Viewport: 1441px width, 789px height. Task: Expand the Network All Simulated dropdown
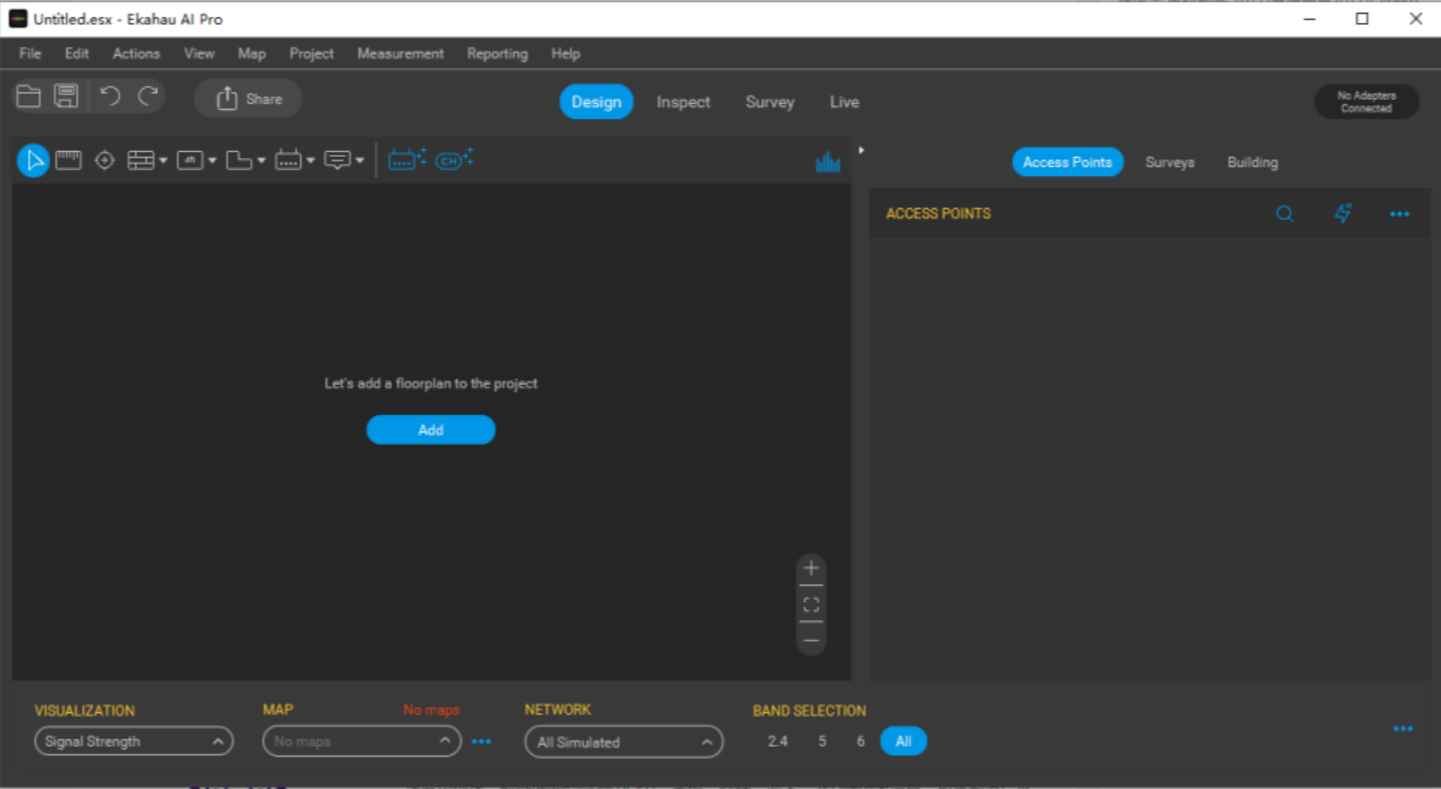[623, 741]
